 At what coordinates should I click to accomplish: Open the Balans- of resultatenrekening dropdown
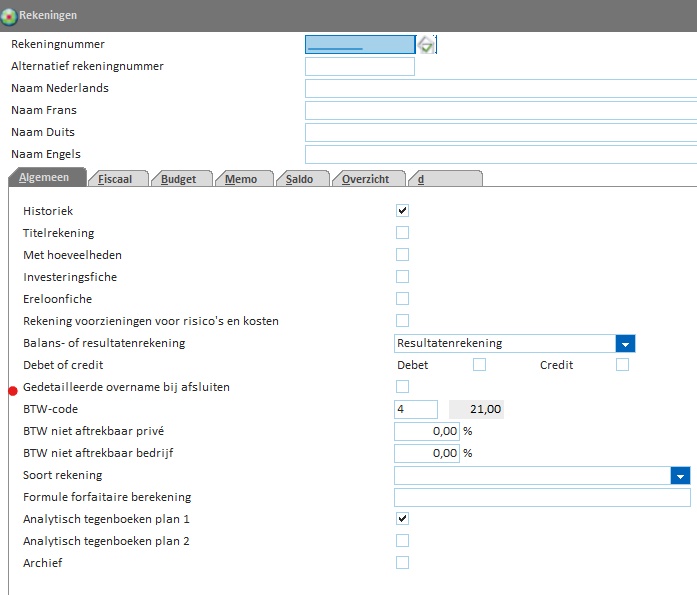(625, 343)
